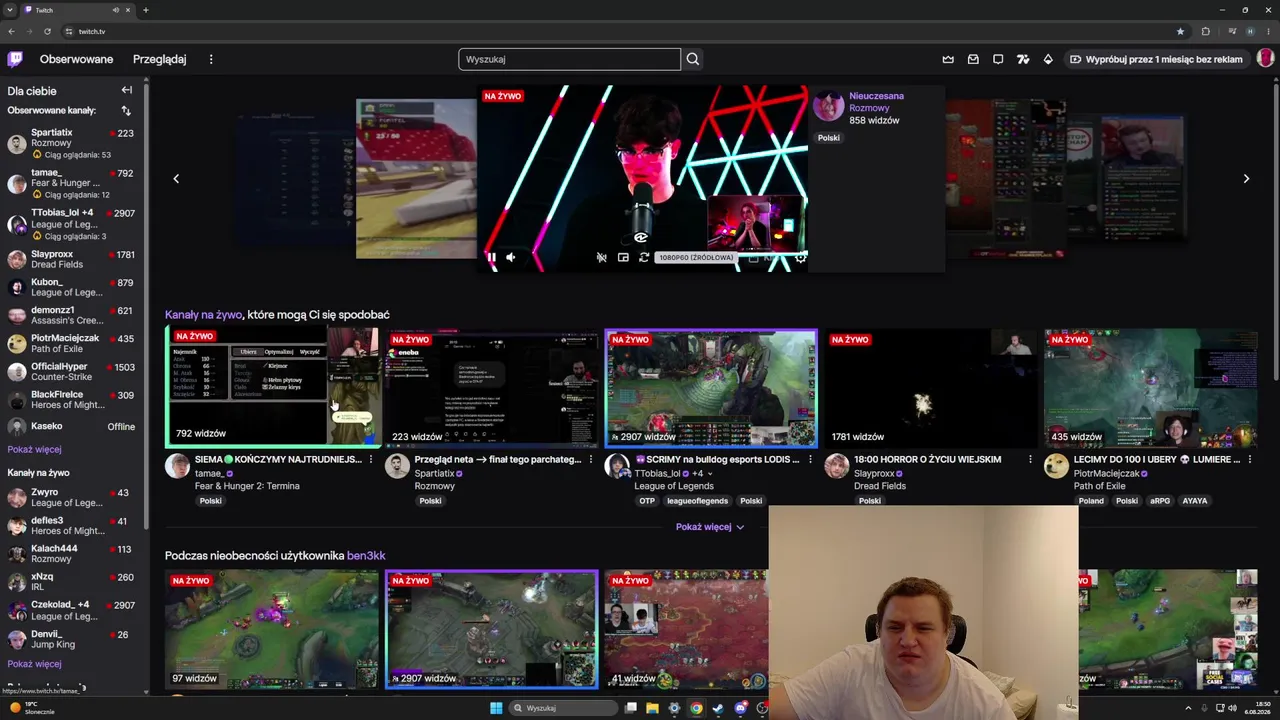Open a new Chrome tab
Image resolution: width=1280 pixels, height=720 pixels.
tap(145, 10)
